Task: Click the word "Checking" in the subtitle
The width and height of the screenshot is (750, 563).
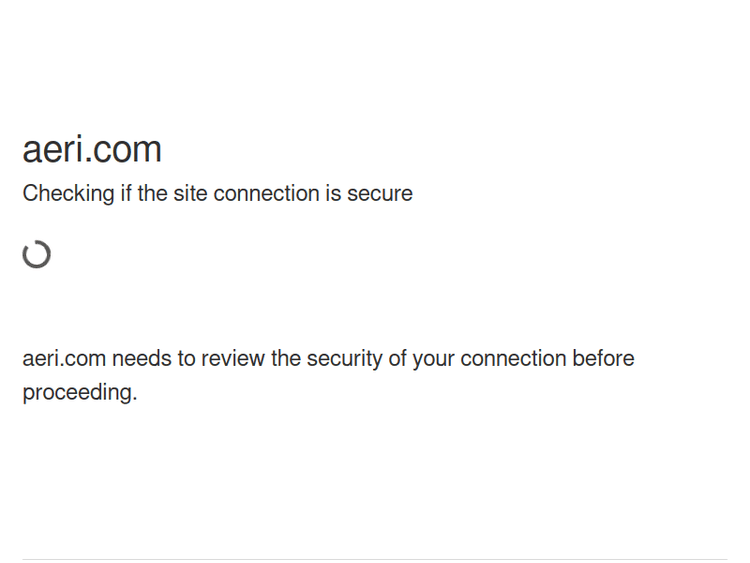Action: click(68, 194)
